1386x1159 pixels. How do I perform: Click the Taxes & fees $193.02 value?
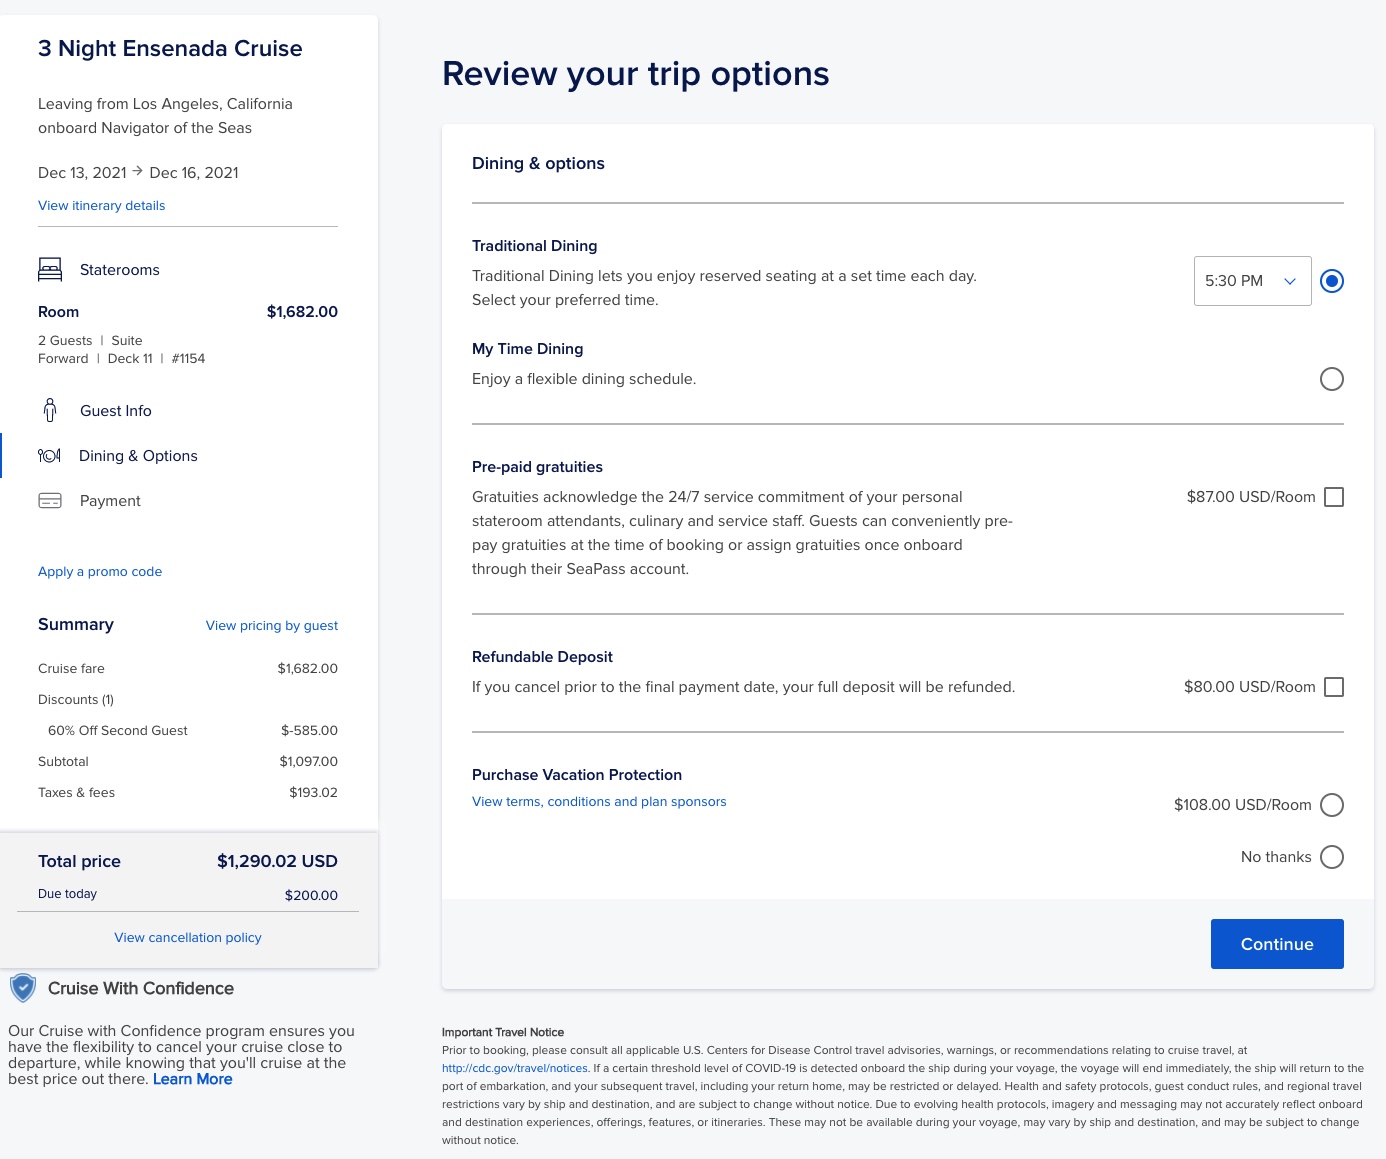tap(313, 792)
